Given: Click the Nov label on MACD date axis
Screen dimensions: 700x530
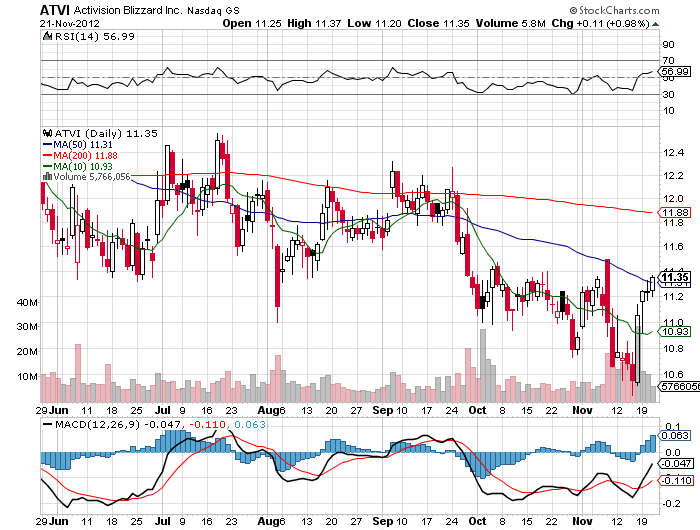Looking at the screenshot, I should coord(582,521).
